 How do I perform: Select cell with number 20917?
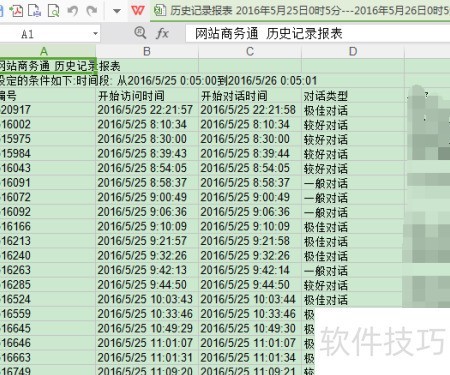[x=48, y=110]
